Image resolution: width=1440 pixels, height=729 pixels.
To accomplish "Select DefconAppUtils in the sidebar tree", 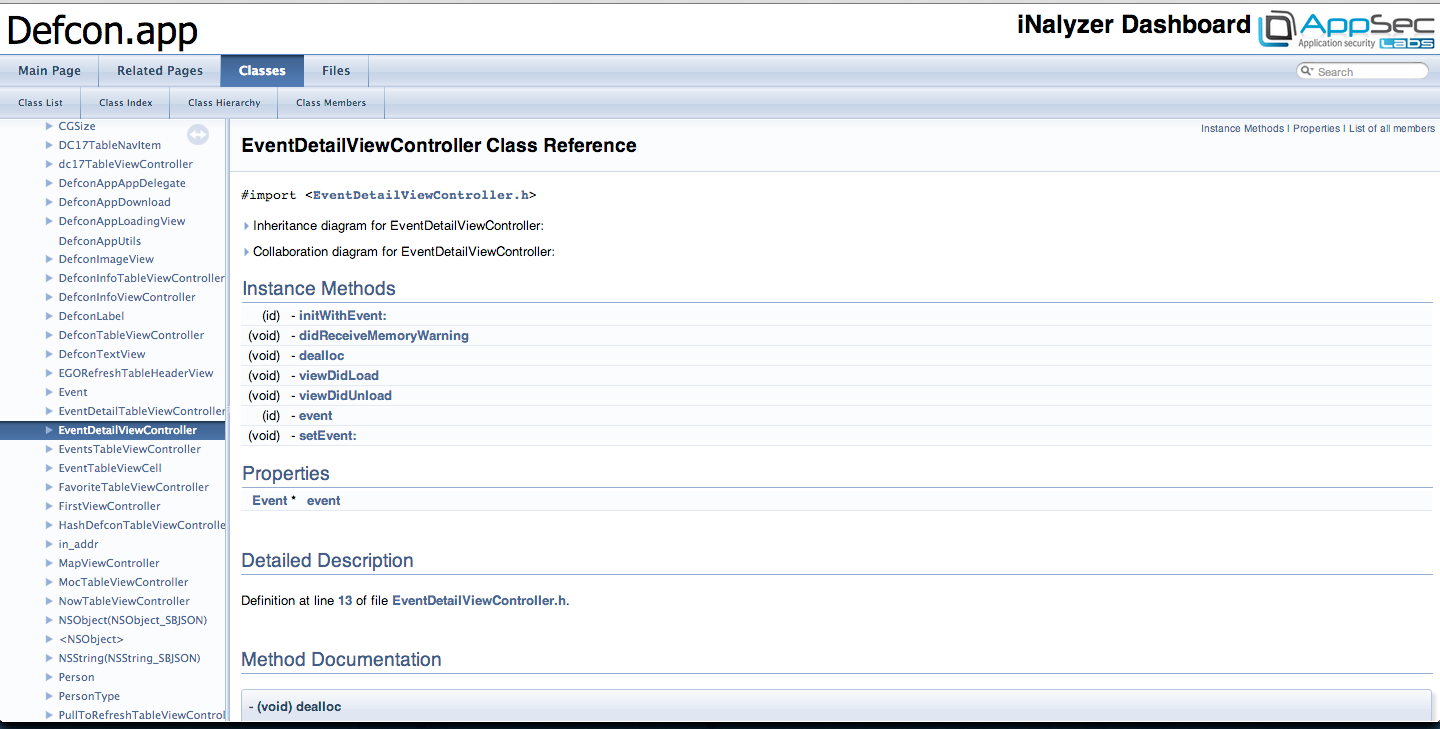I will click(99, 241).
